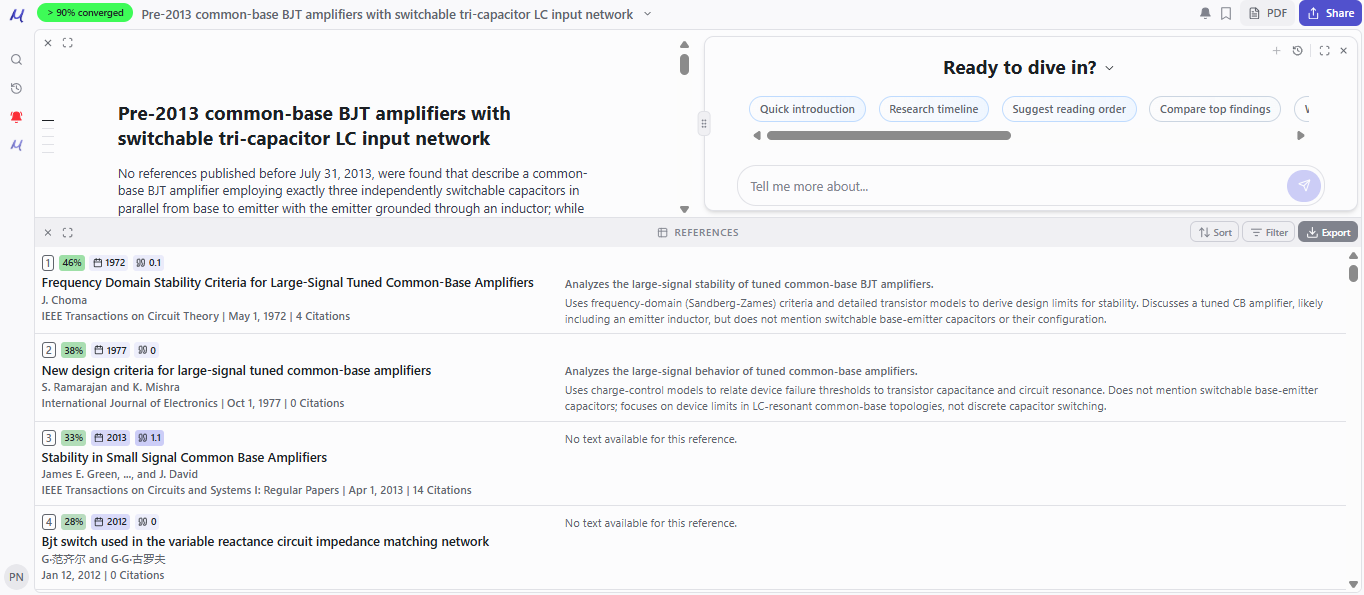Open chat history clock icon

tap(1297, 50)
